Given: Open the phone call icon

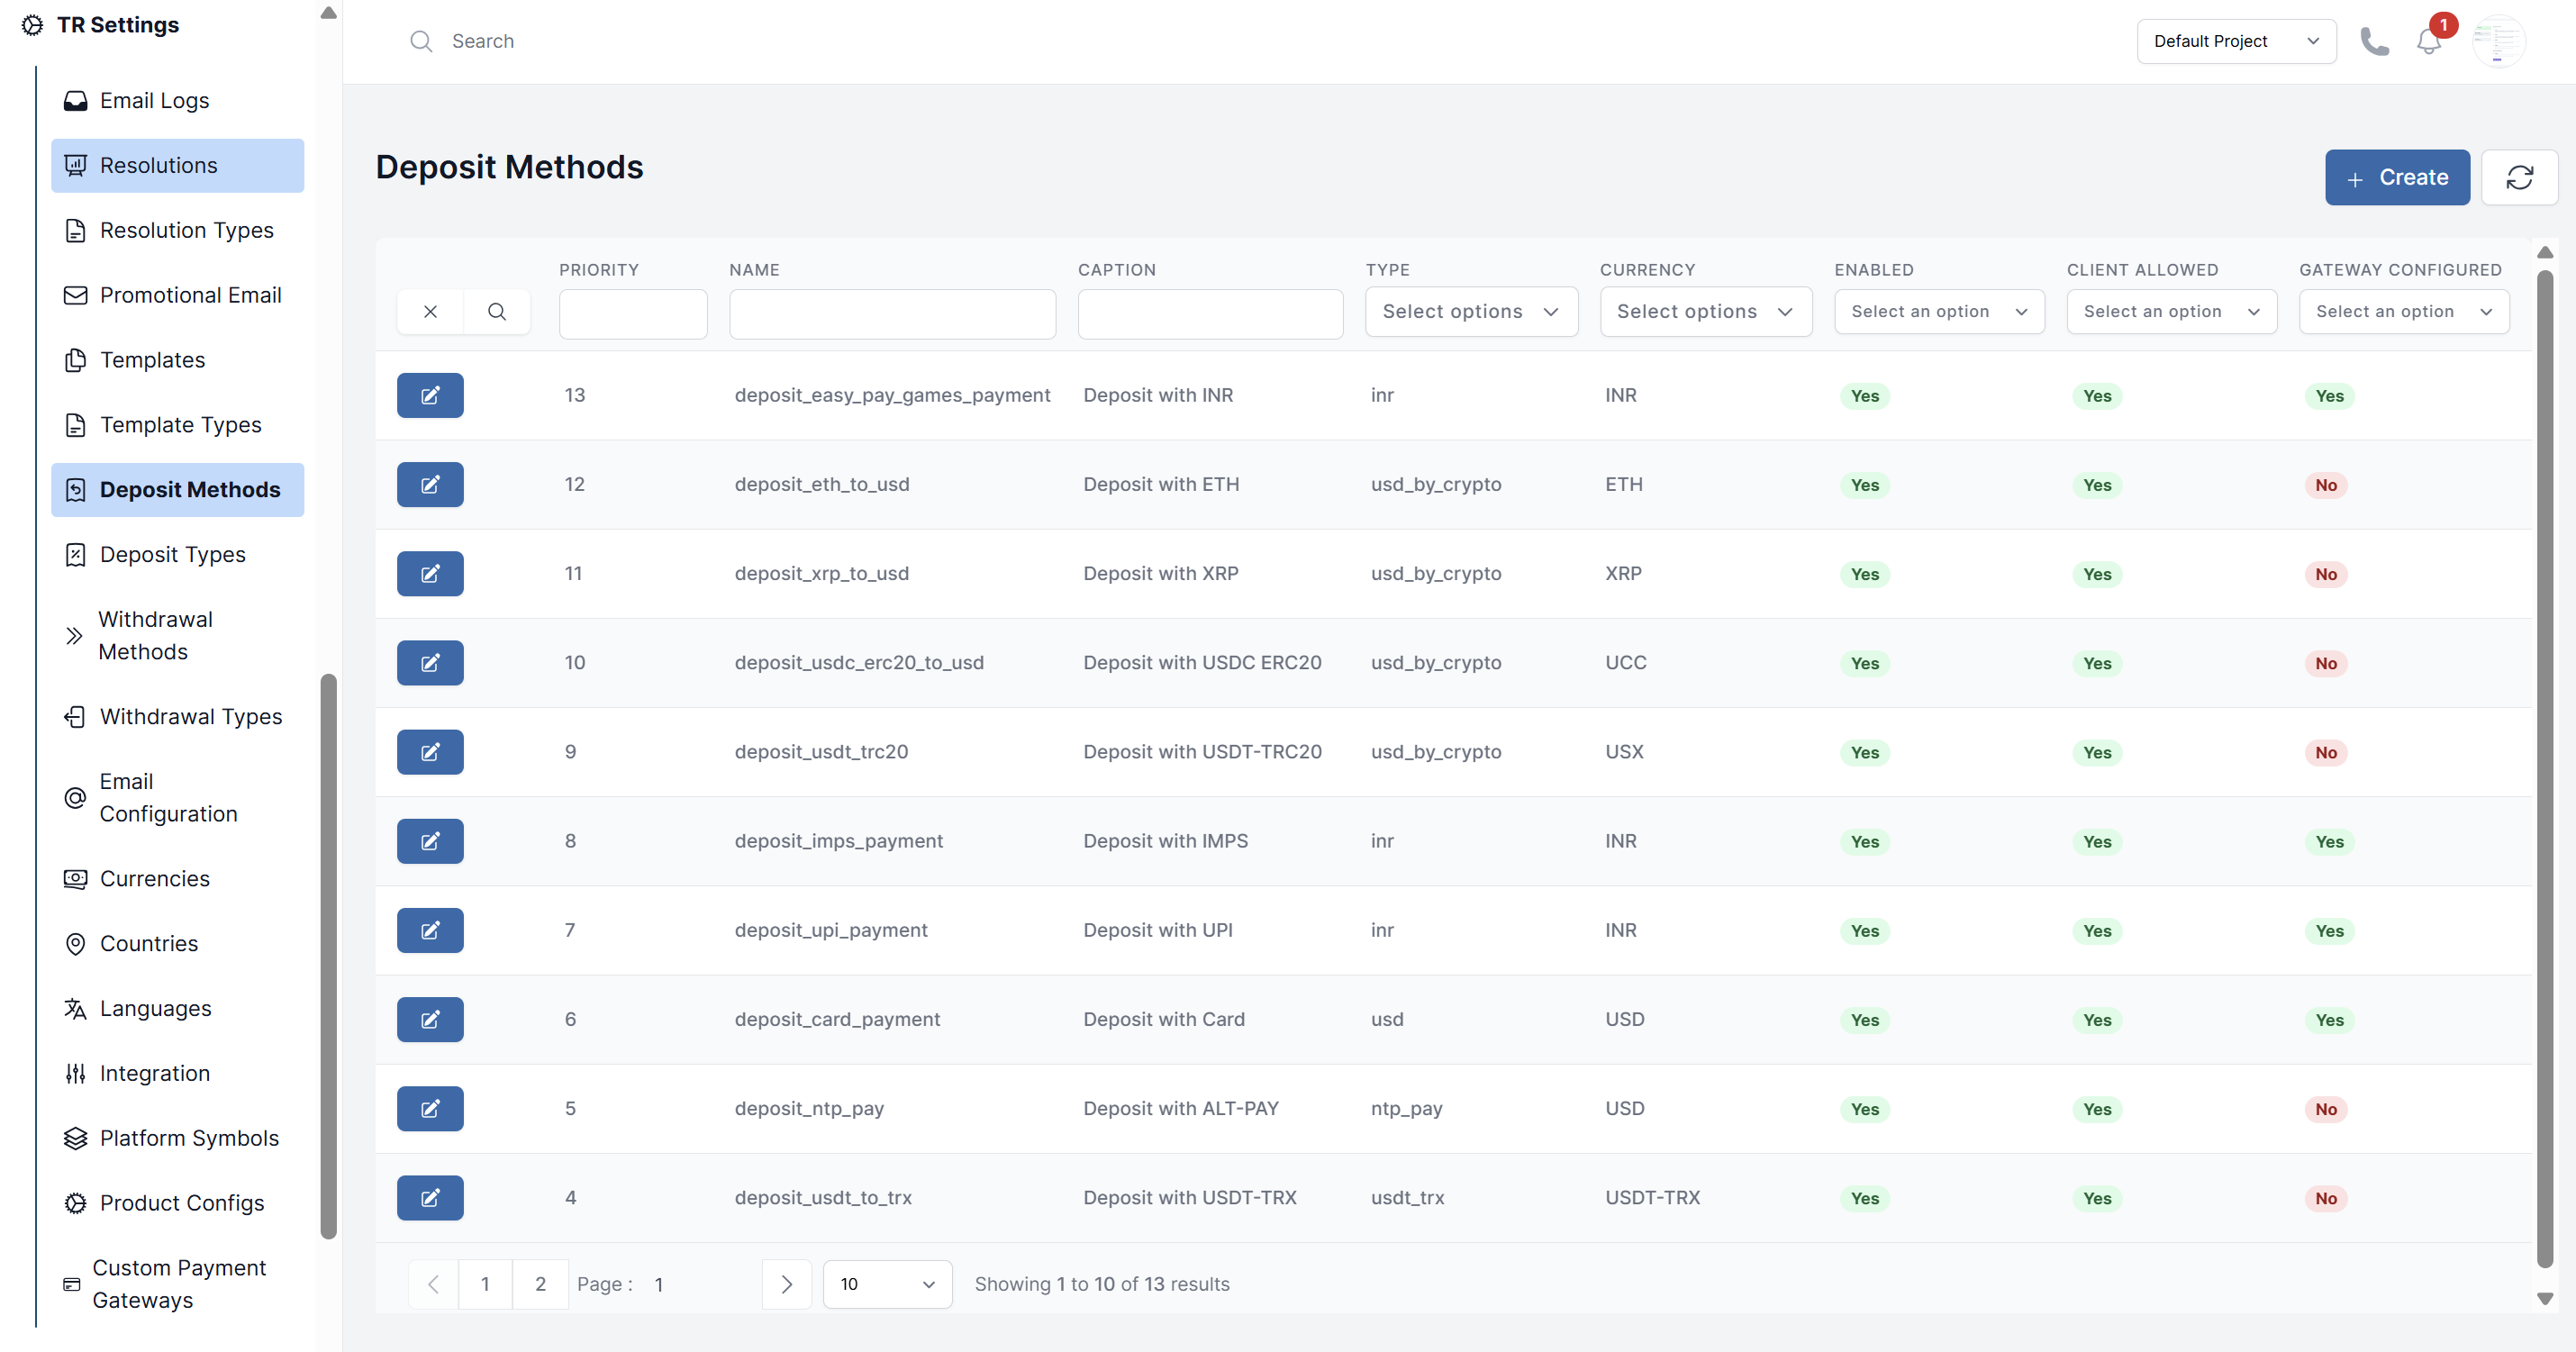Looking at the screenshot, I should point(2375,41).
